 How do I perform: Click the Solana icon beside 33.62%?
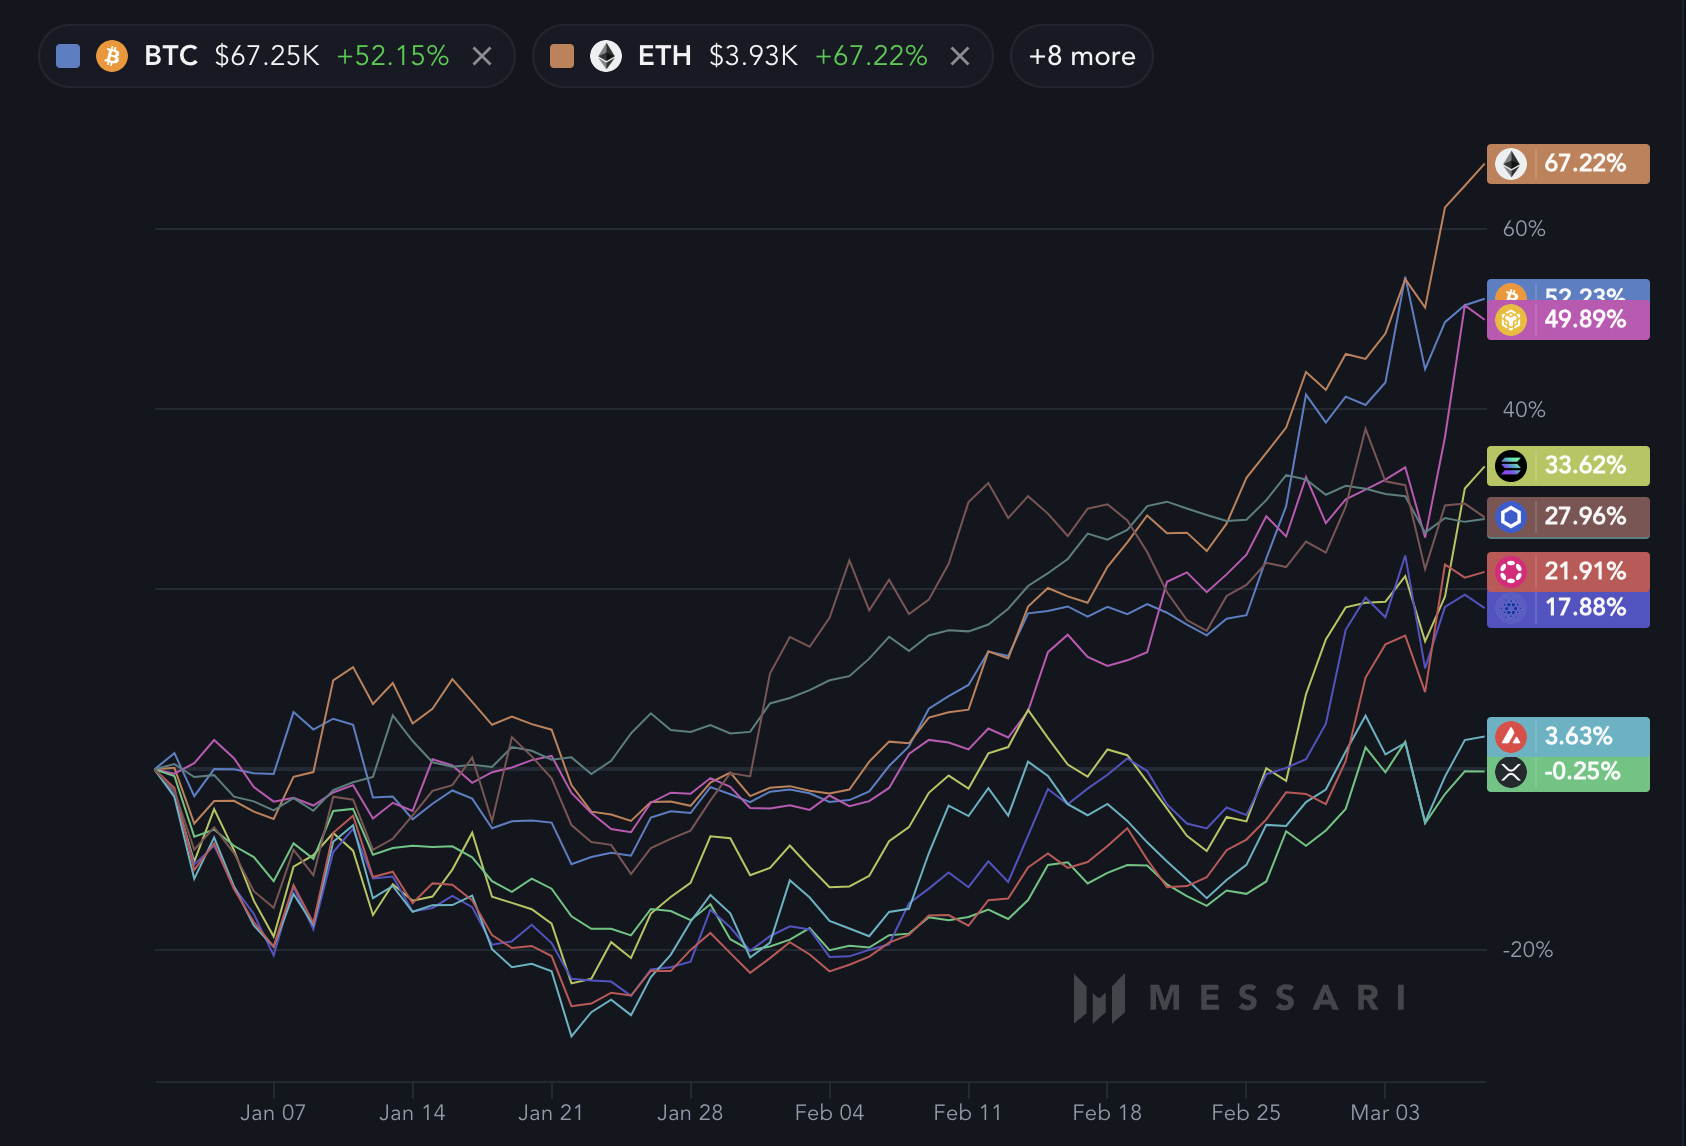coord(1511,465)
